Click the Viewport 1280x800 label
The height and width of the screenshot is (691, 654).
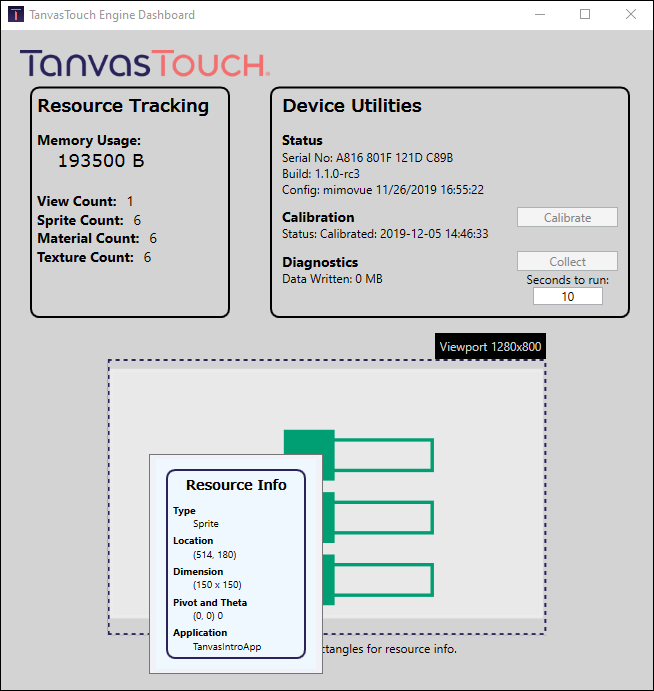[x=490, y=347]
